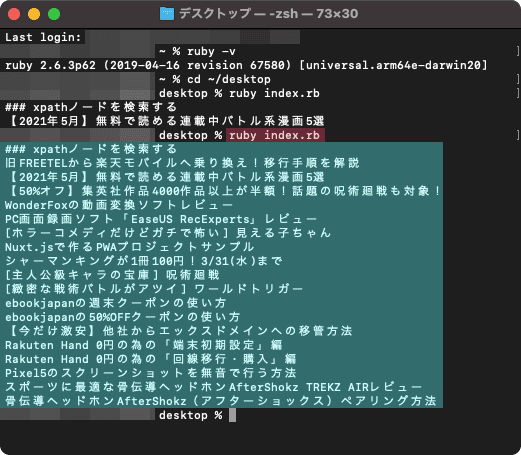521x455 pixels.
Task: Click the WonderFox video converter review line
Action: click(x=119, y=205)
